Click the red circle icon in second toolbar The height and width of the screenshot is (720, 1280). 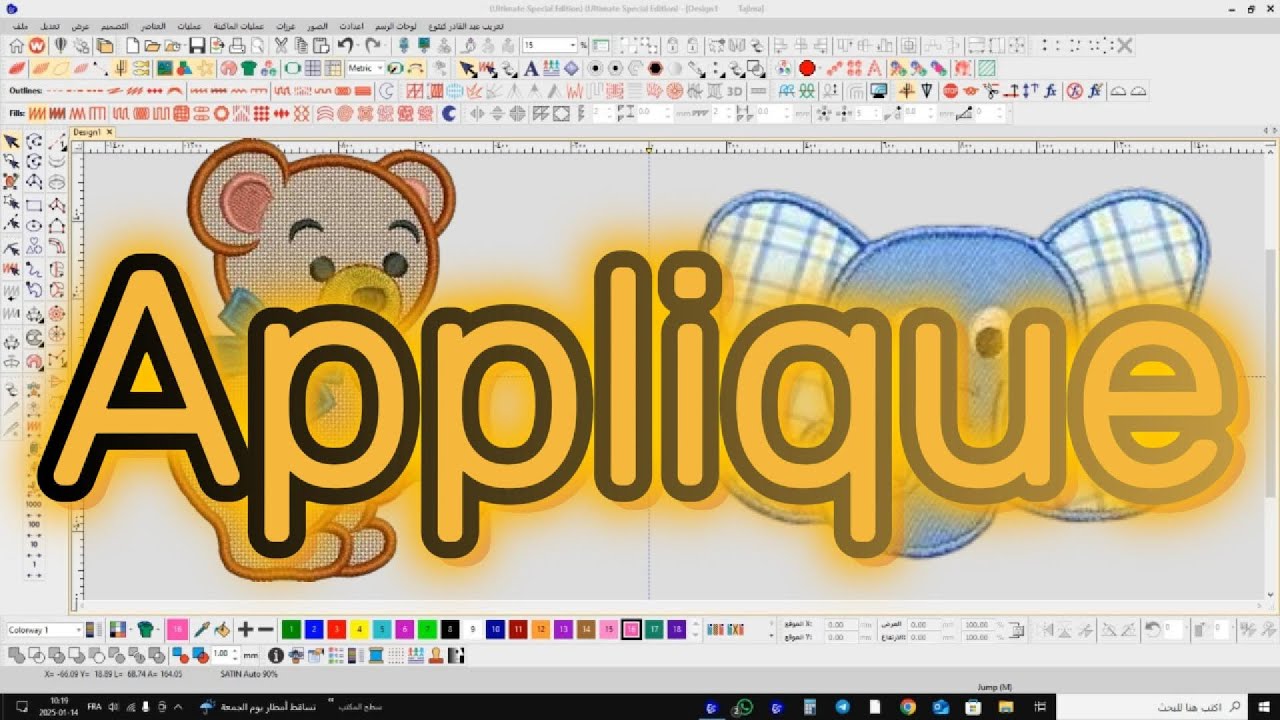[807, 68]
